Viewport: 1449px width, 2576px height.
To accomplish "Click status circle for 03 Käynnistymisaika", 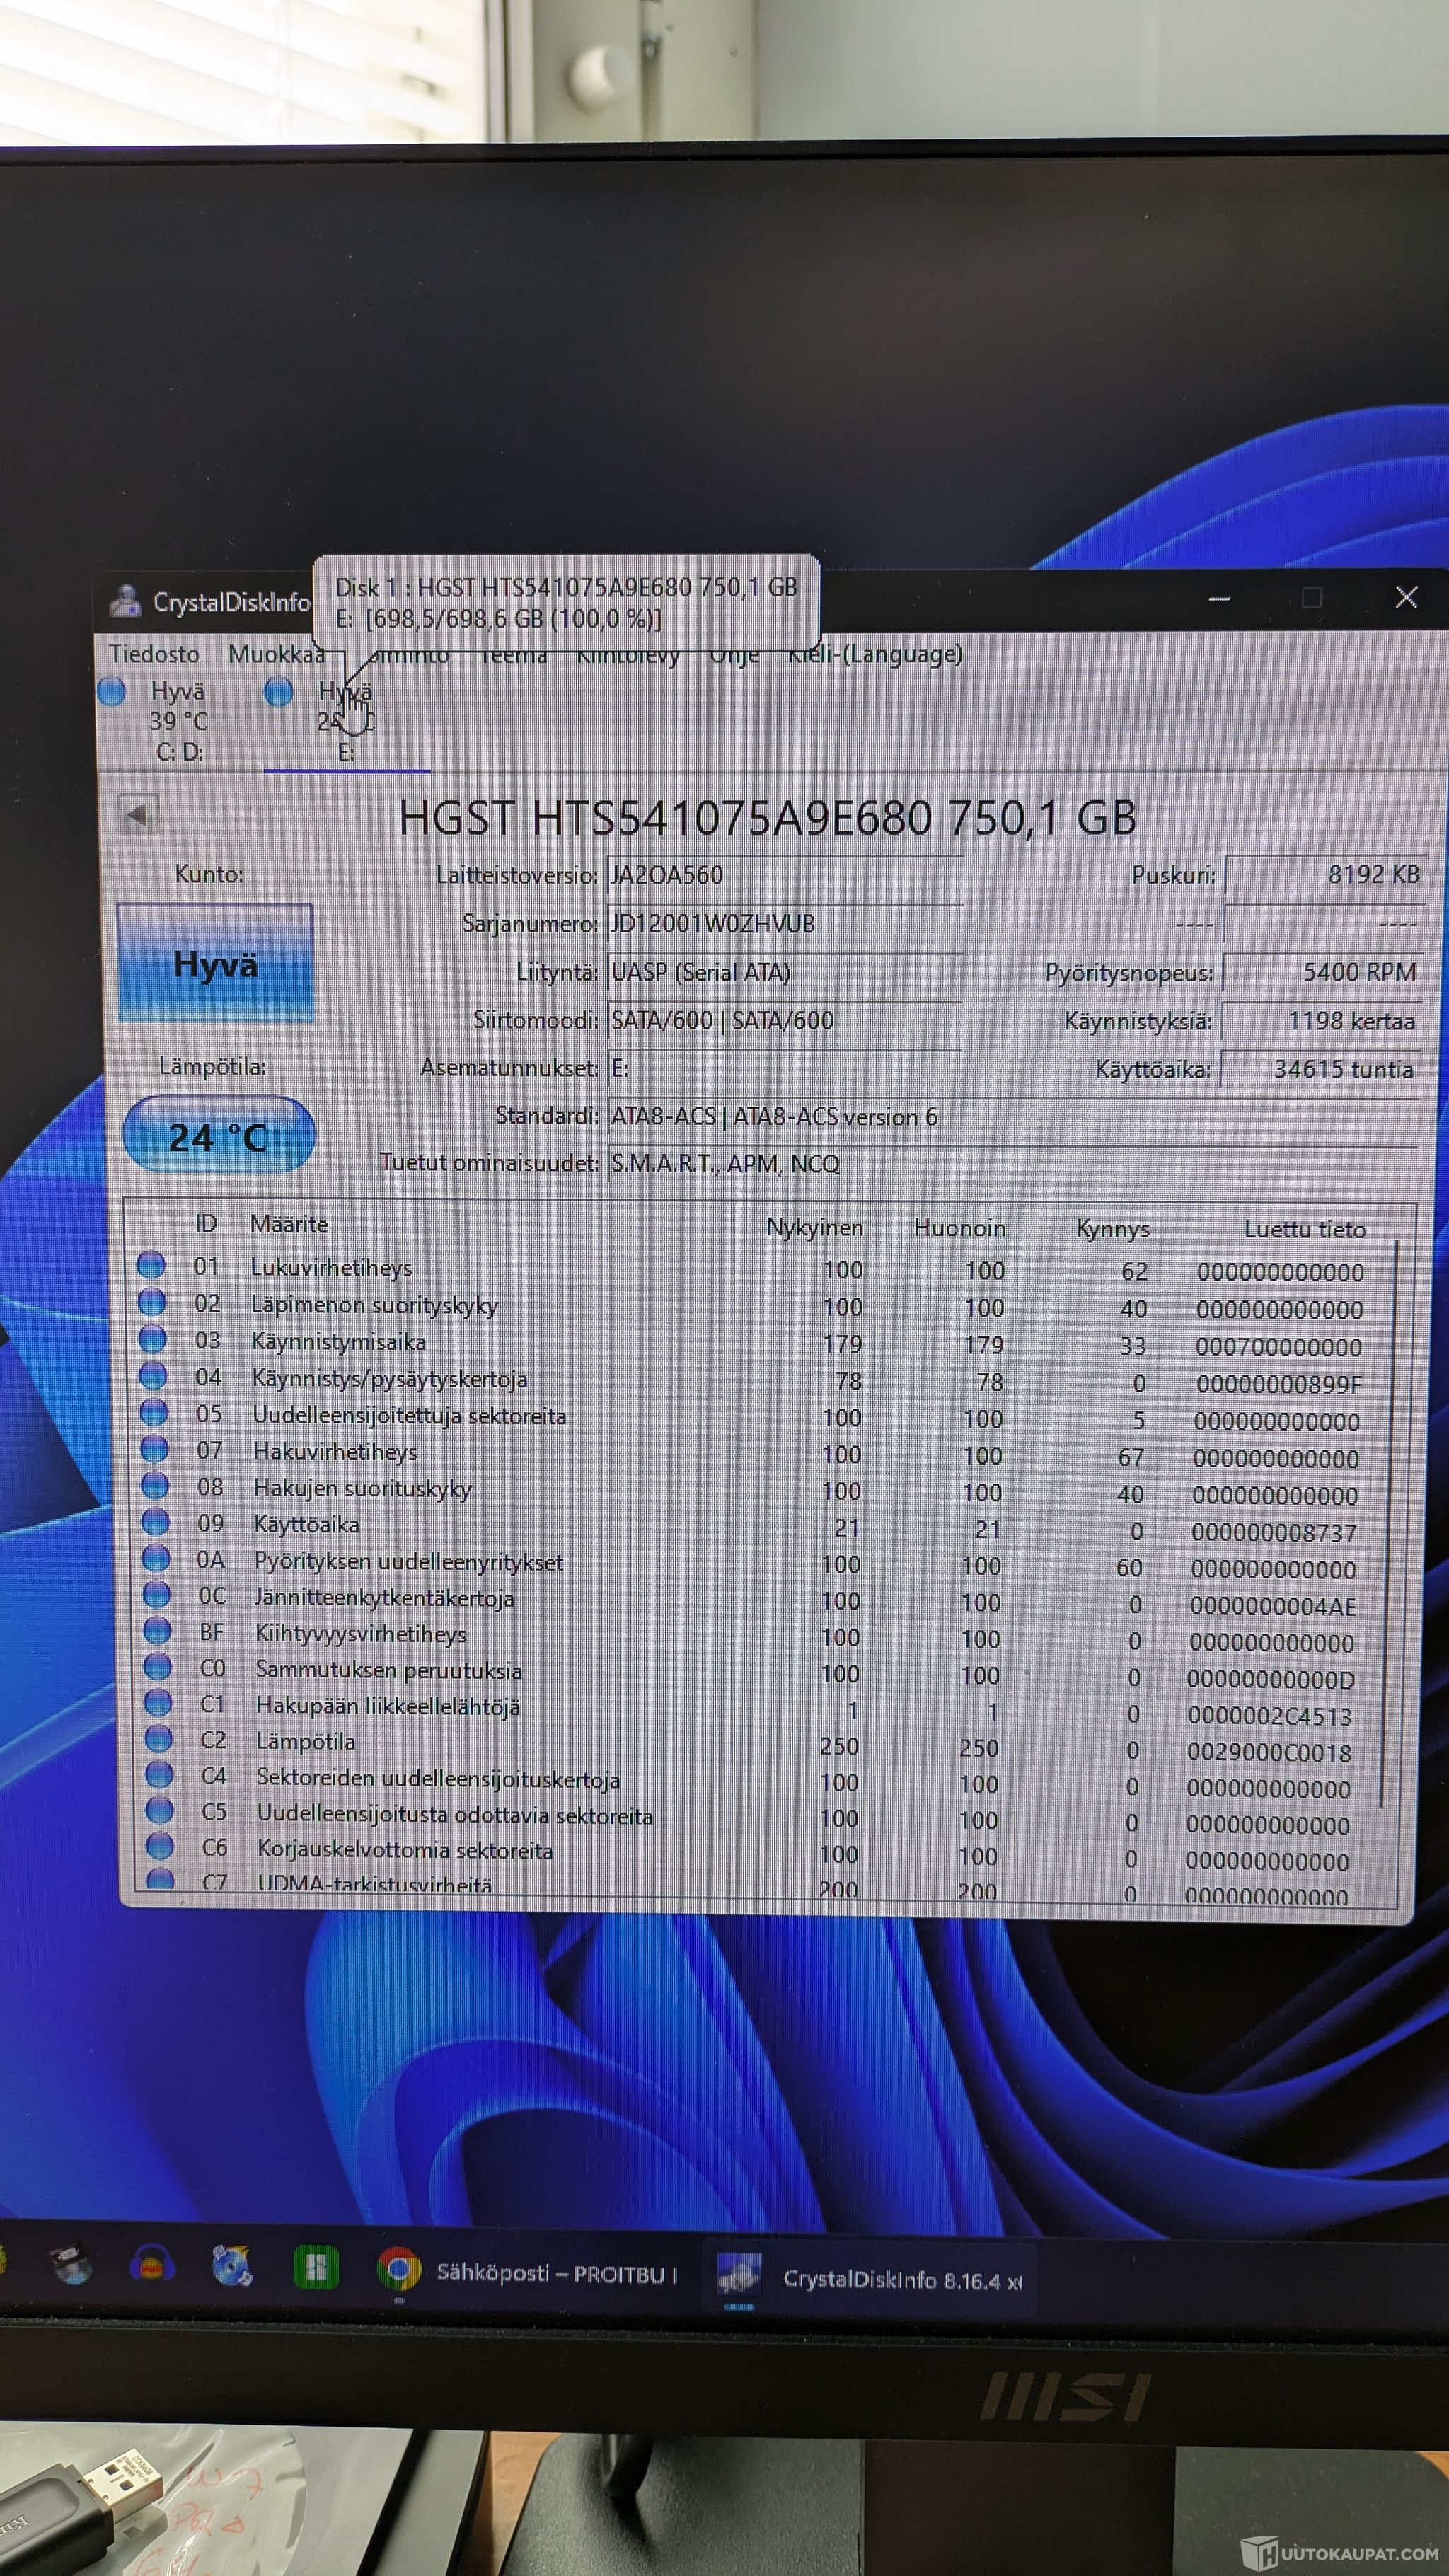I will click(152, 1338).
